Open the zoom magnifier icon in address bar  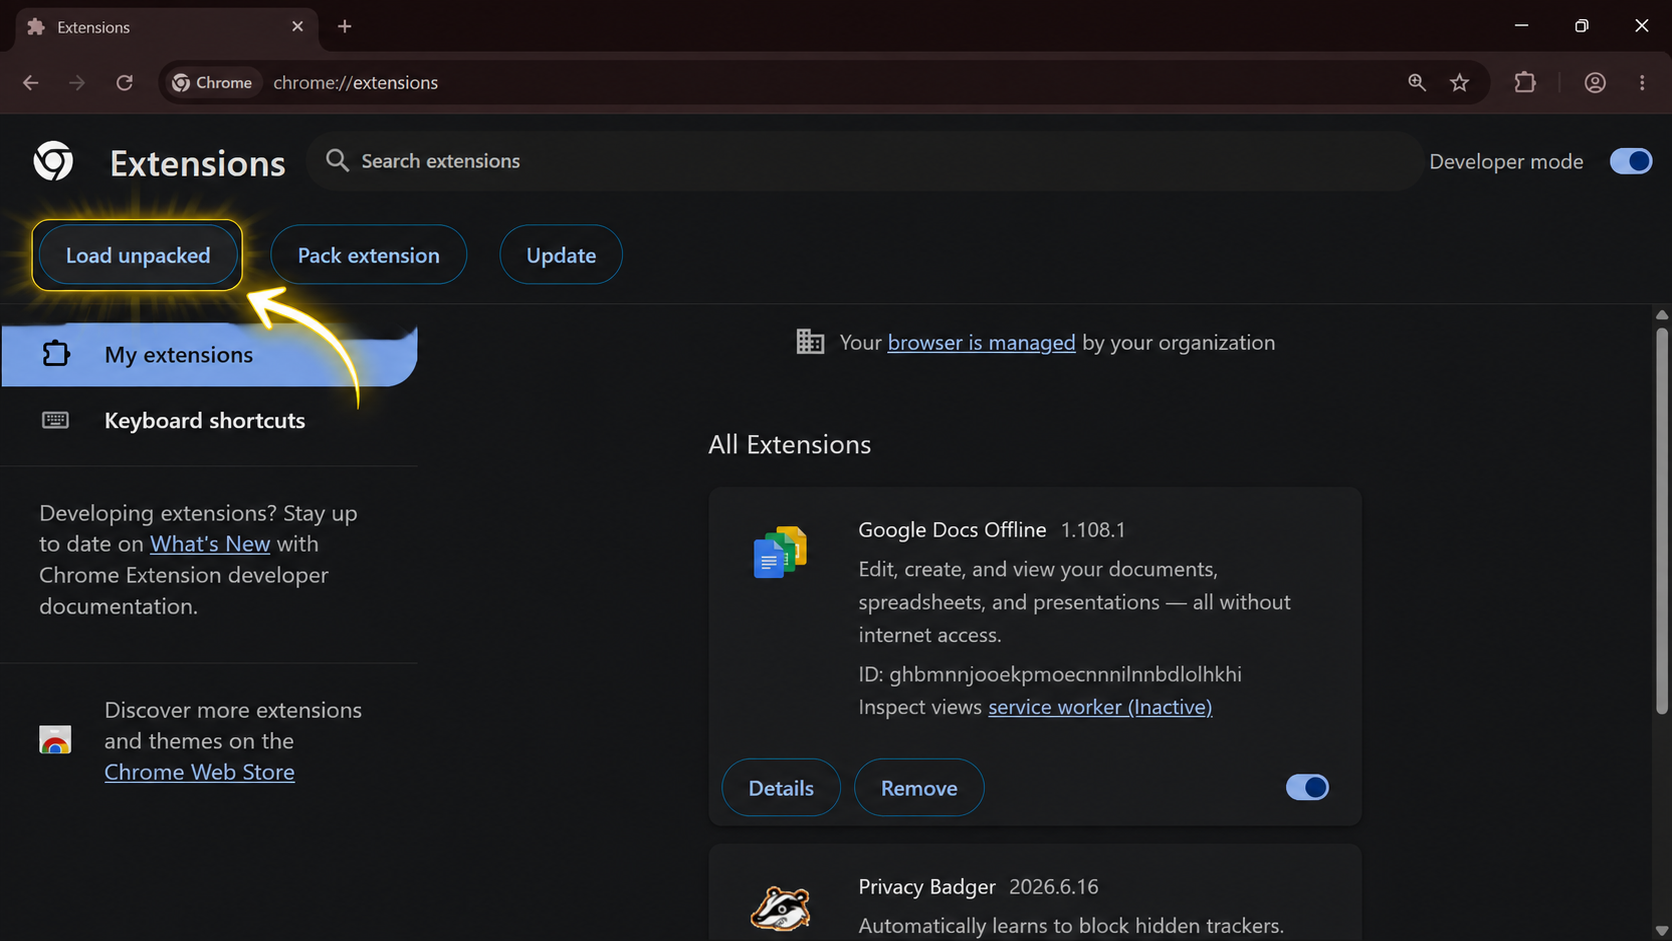1417,83
